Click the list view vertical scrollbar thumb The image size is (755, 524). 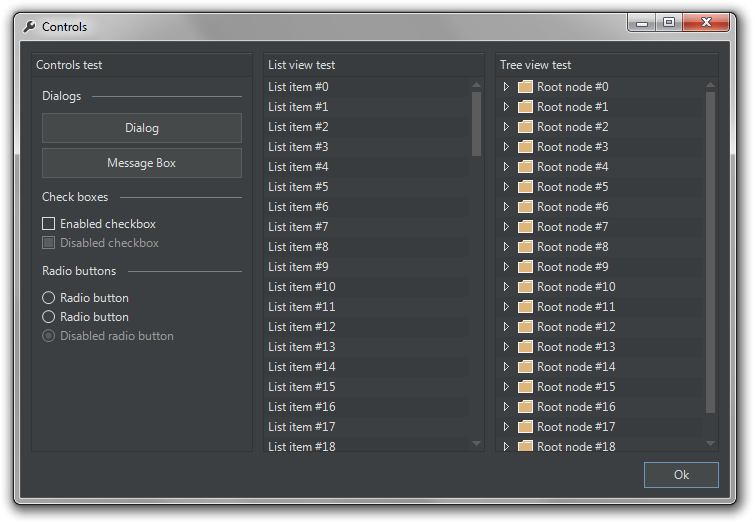point(476,124)
